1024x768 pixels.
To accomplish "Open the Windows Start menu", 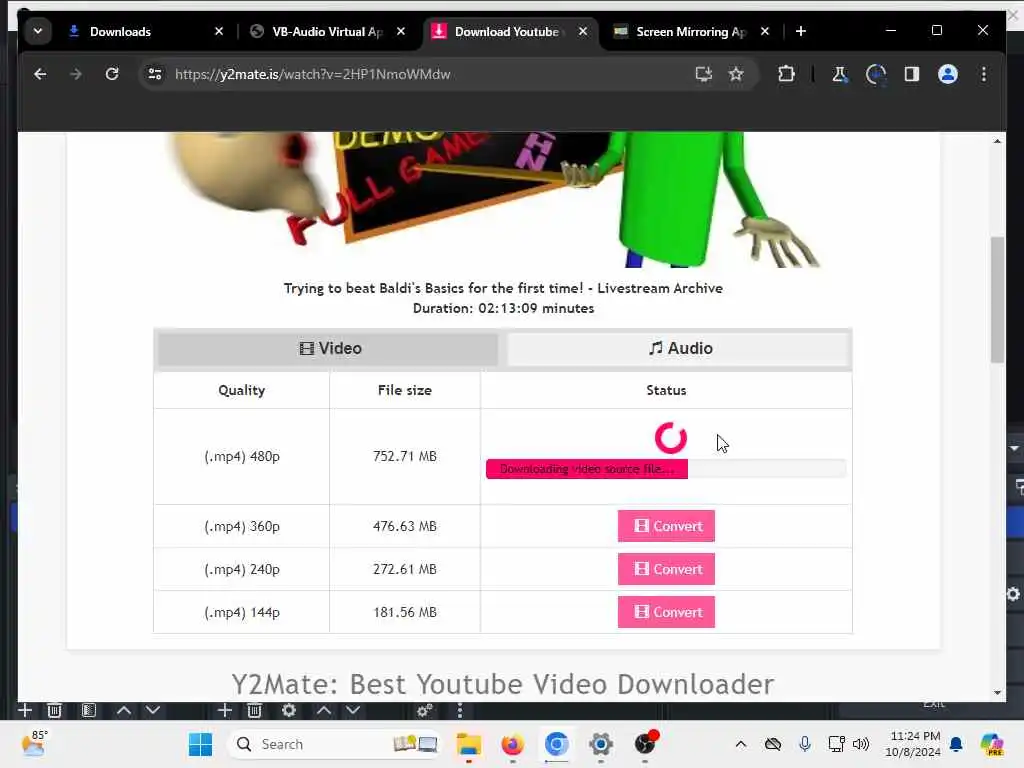I will coord(200,744).
